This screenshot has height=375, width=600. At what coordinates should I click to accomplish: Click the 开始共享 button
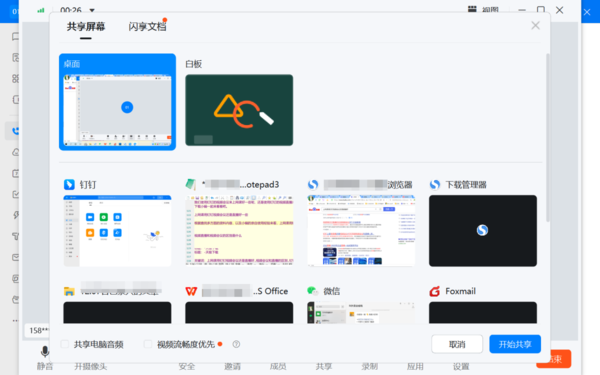pos(515,344)
